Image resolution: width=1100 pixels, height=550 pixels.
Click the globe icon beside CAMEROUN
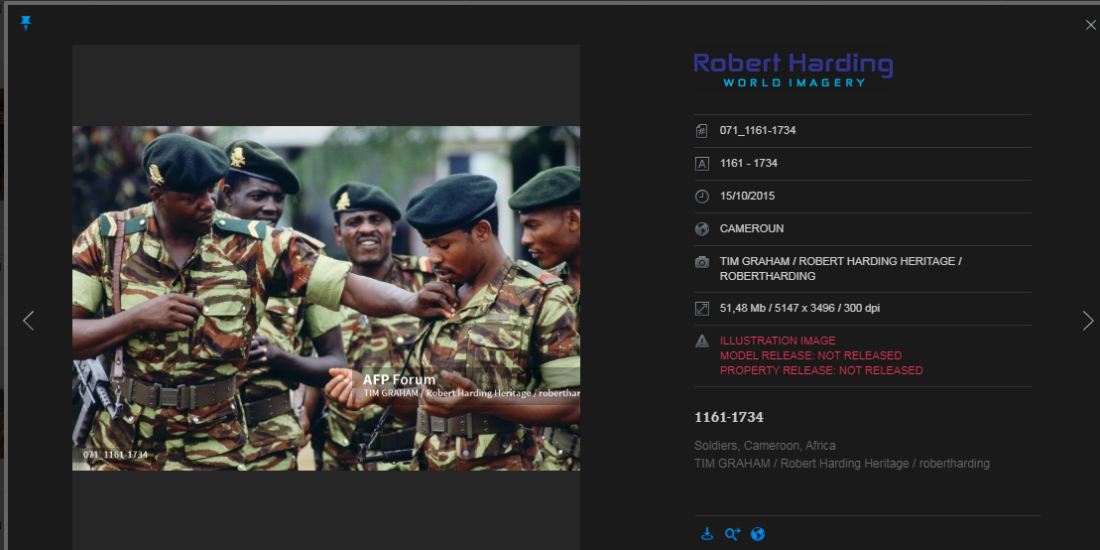[x=702, y=229]
